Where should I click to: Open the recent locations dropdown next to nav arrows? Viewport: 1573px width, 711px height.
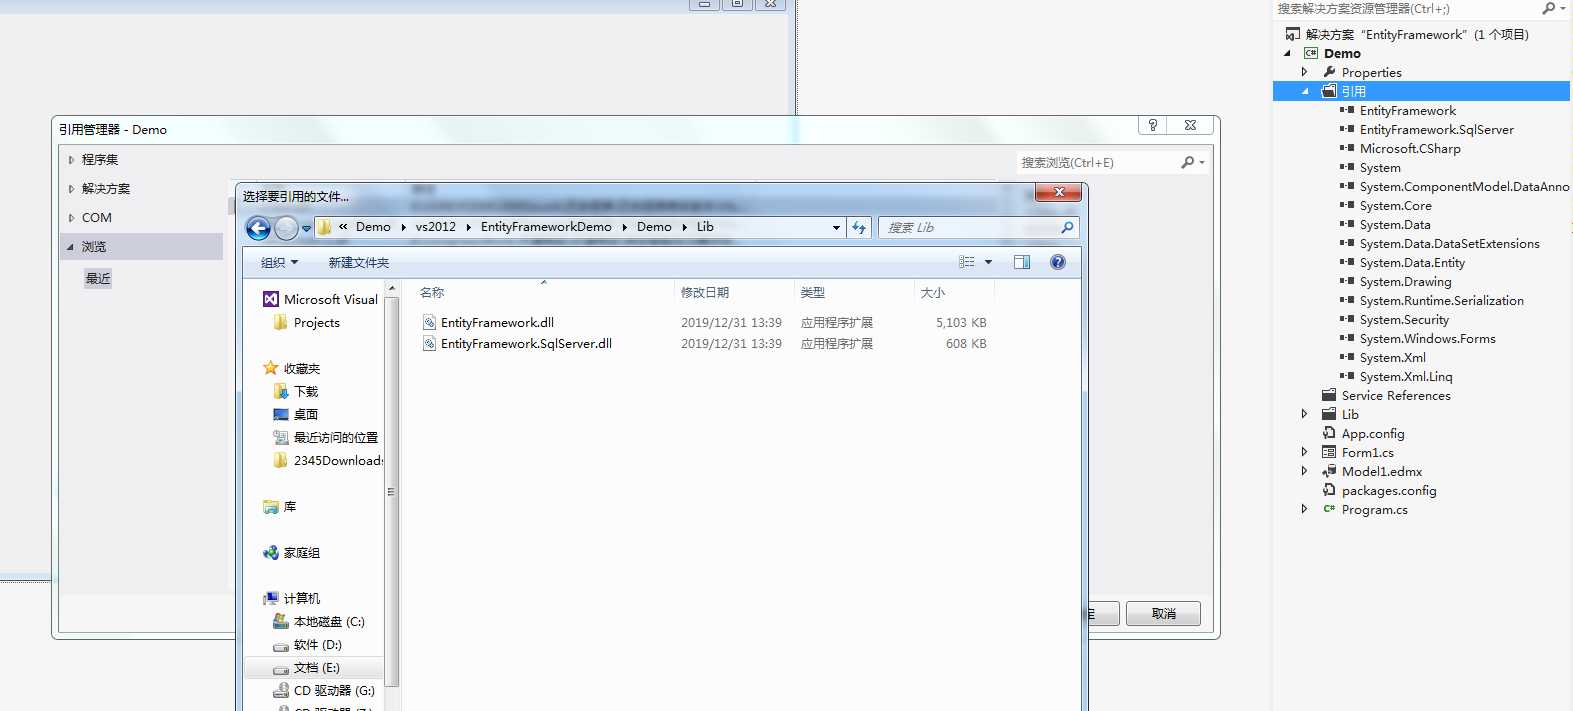point(306,228)
